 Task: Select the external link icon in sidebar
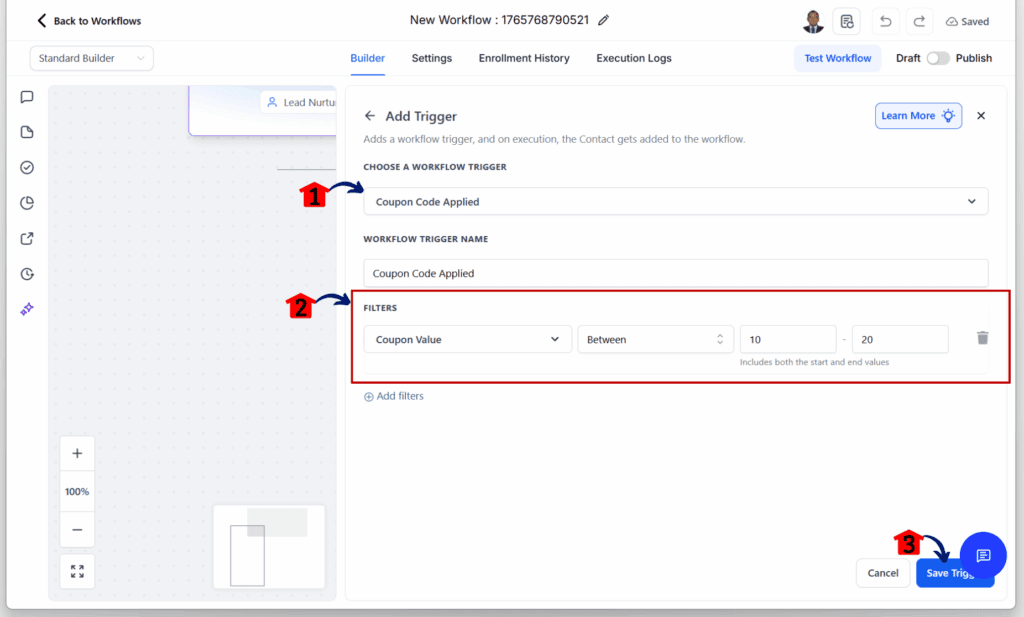click(x=27, y=238)
